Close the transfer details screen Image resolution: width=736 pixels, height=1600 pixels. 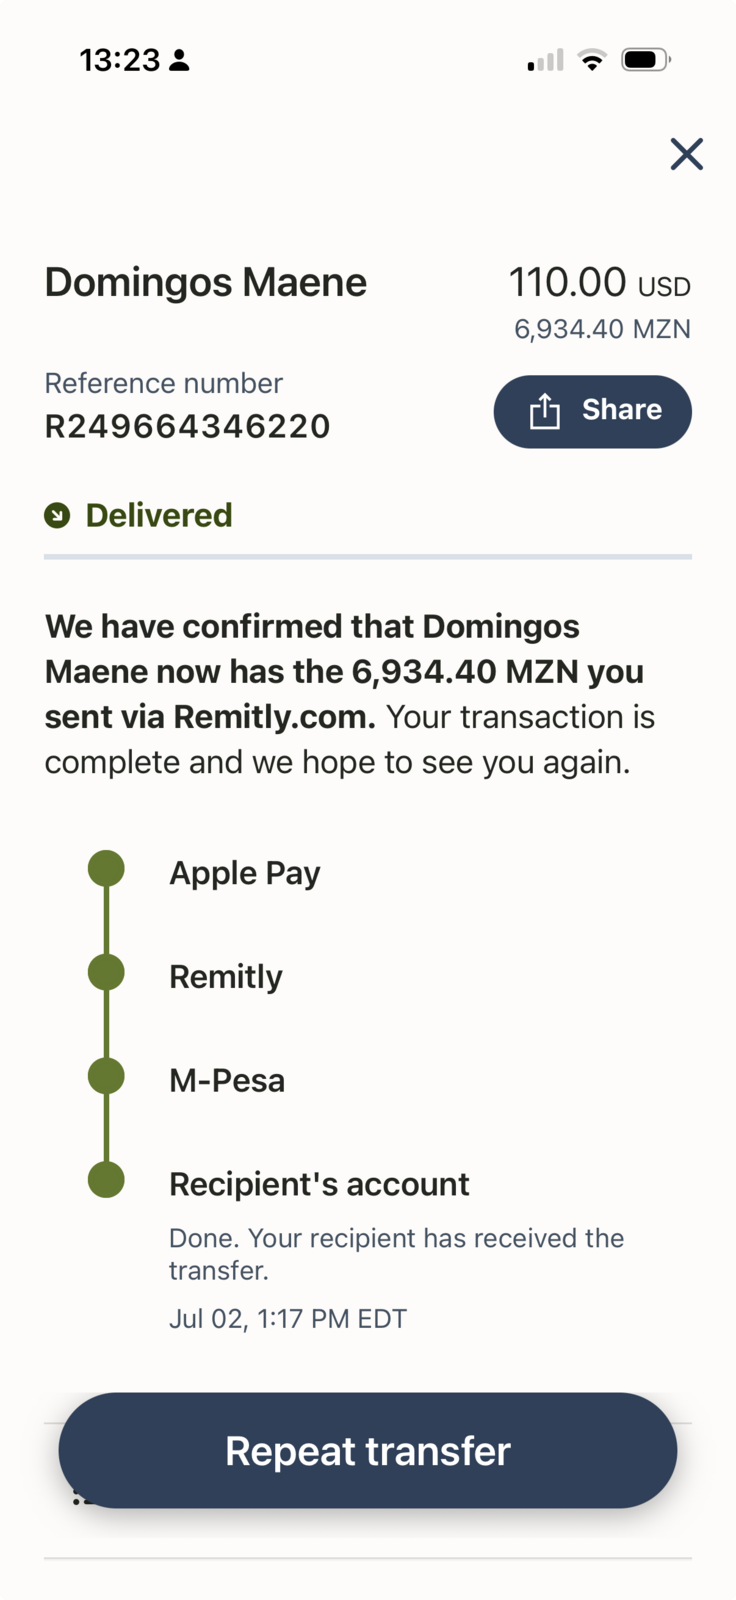coord(686,154)
